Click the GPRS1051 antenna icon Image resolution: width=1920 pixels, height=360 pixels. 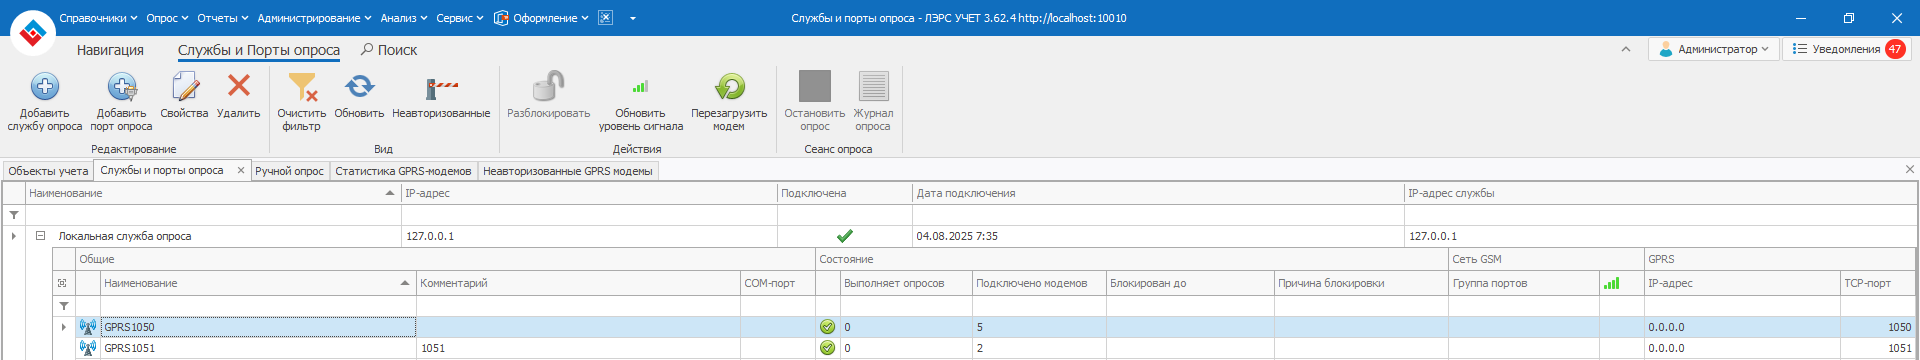pos(88,348)
